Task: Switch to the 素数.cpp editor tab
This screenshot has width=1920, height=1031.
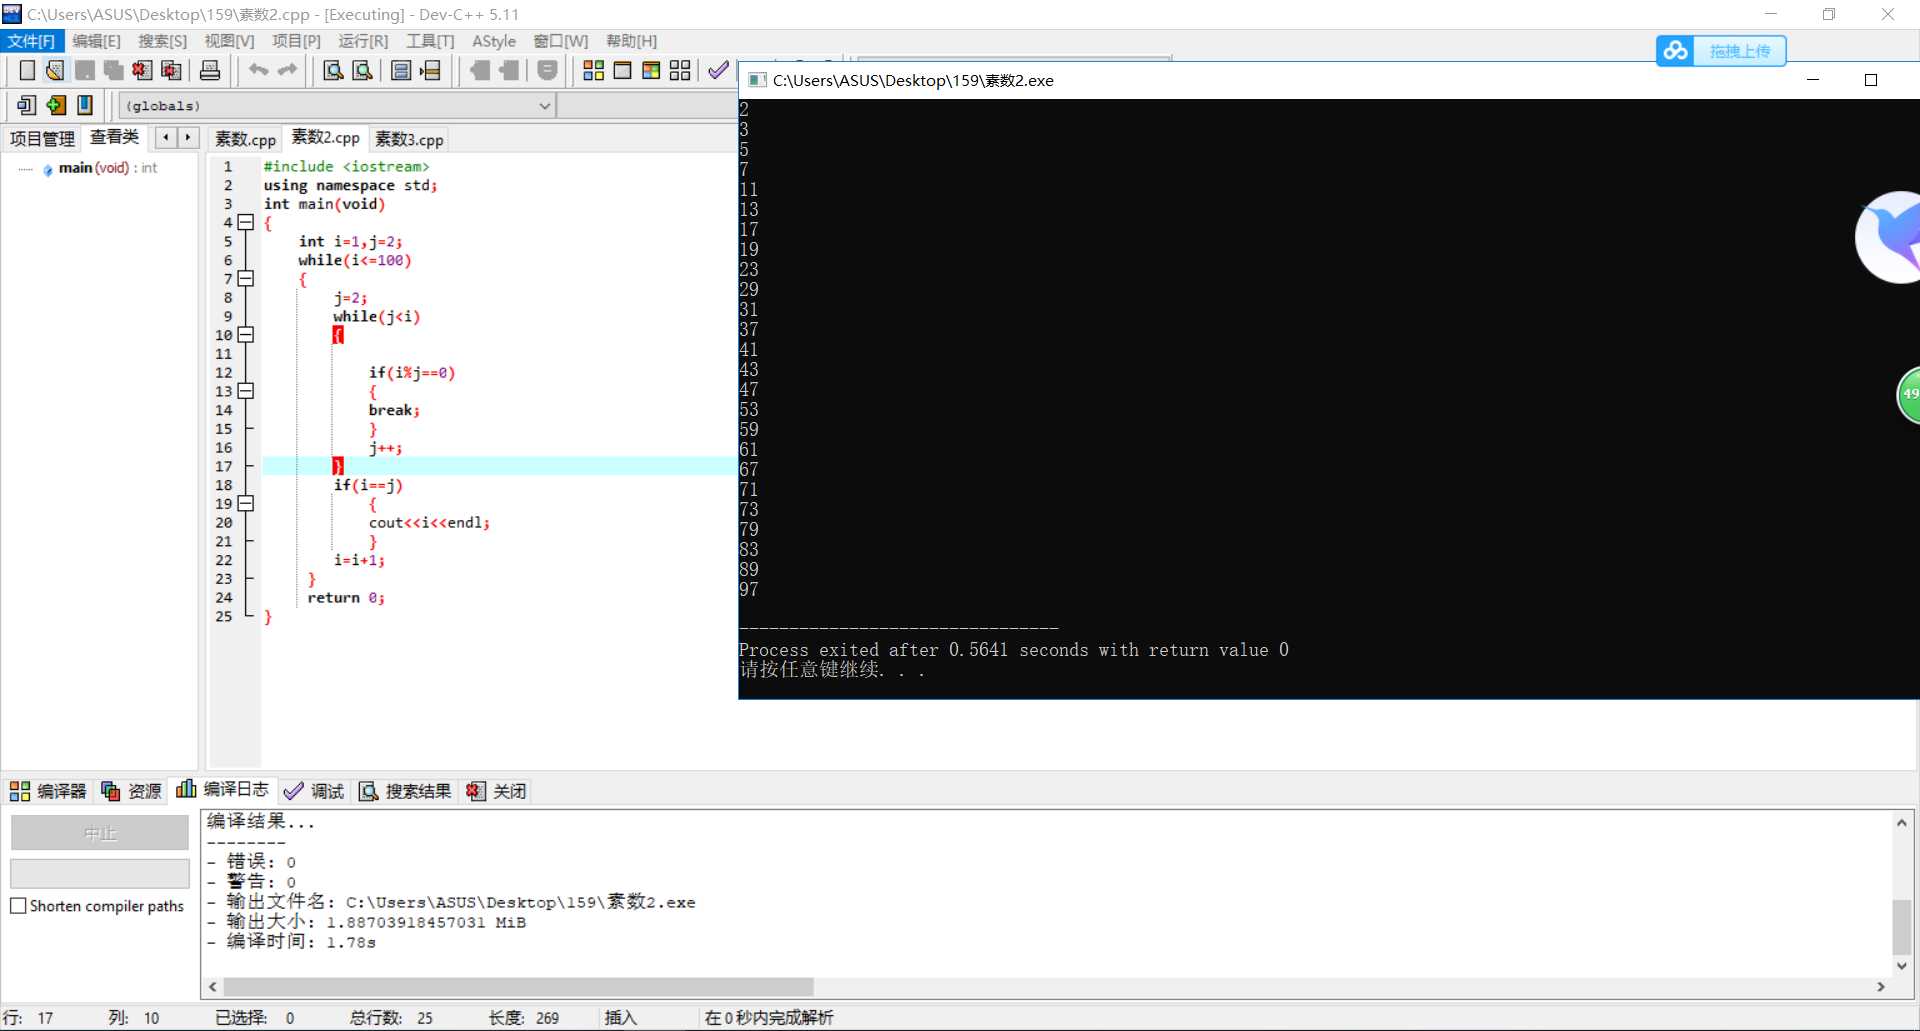Action: (245, 139)
